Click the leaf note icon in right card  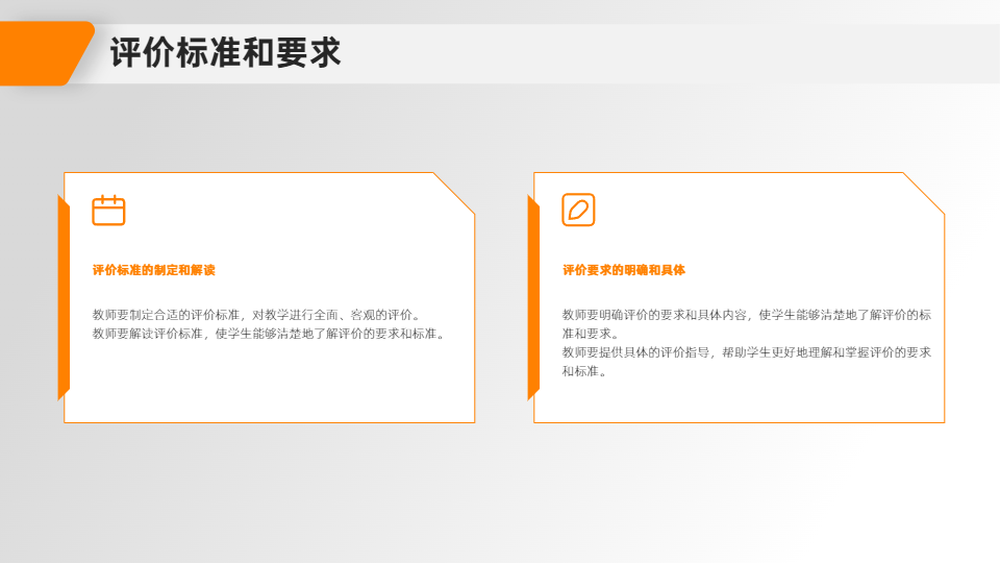pyautogui.click(x=578, y=210)
